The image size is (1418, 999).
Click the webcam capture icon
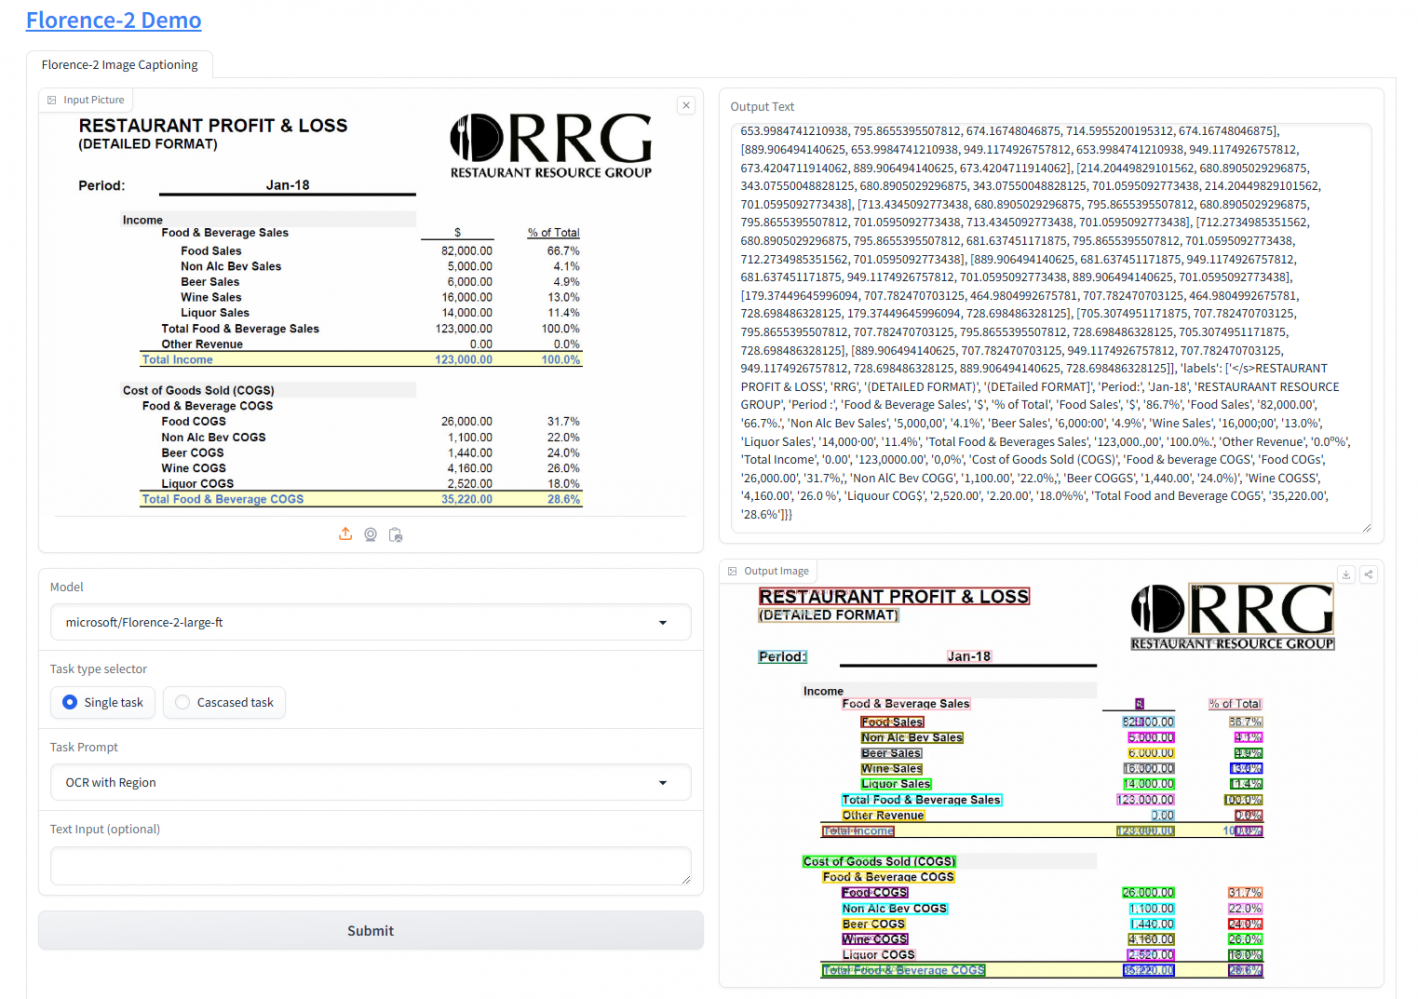[370, 534]
